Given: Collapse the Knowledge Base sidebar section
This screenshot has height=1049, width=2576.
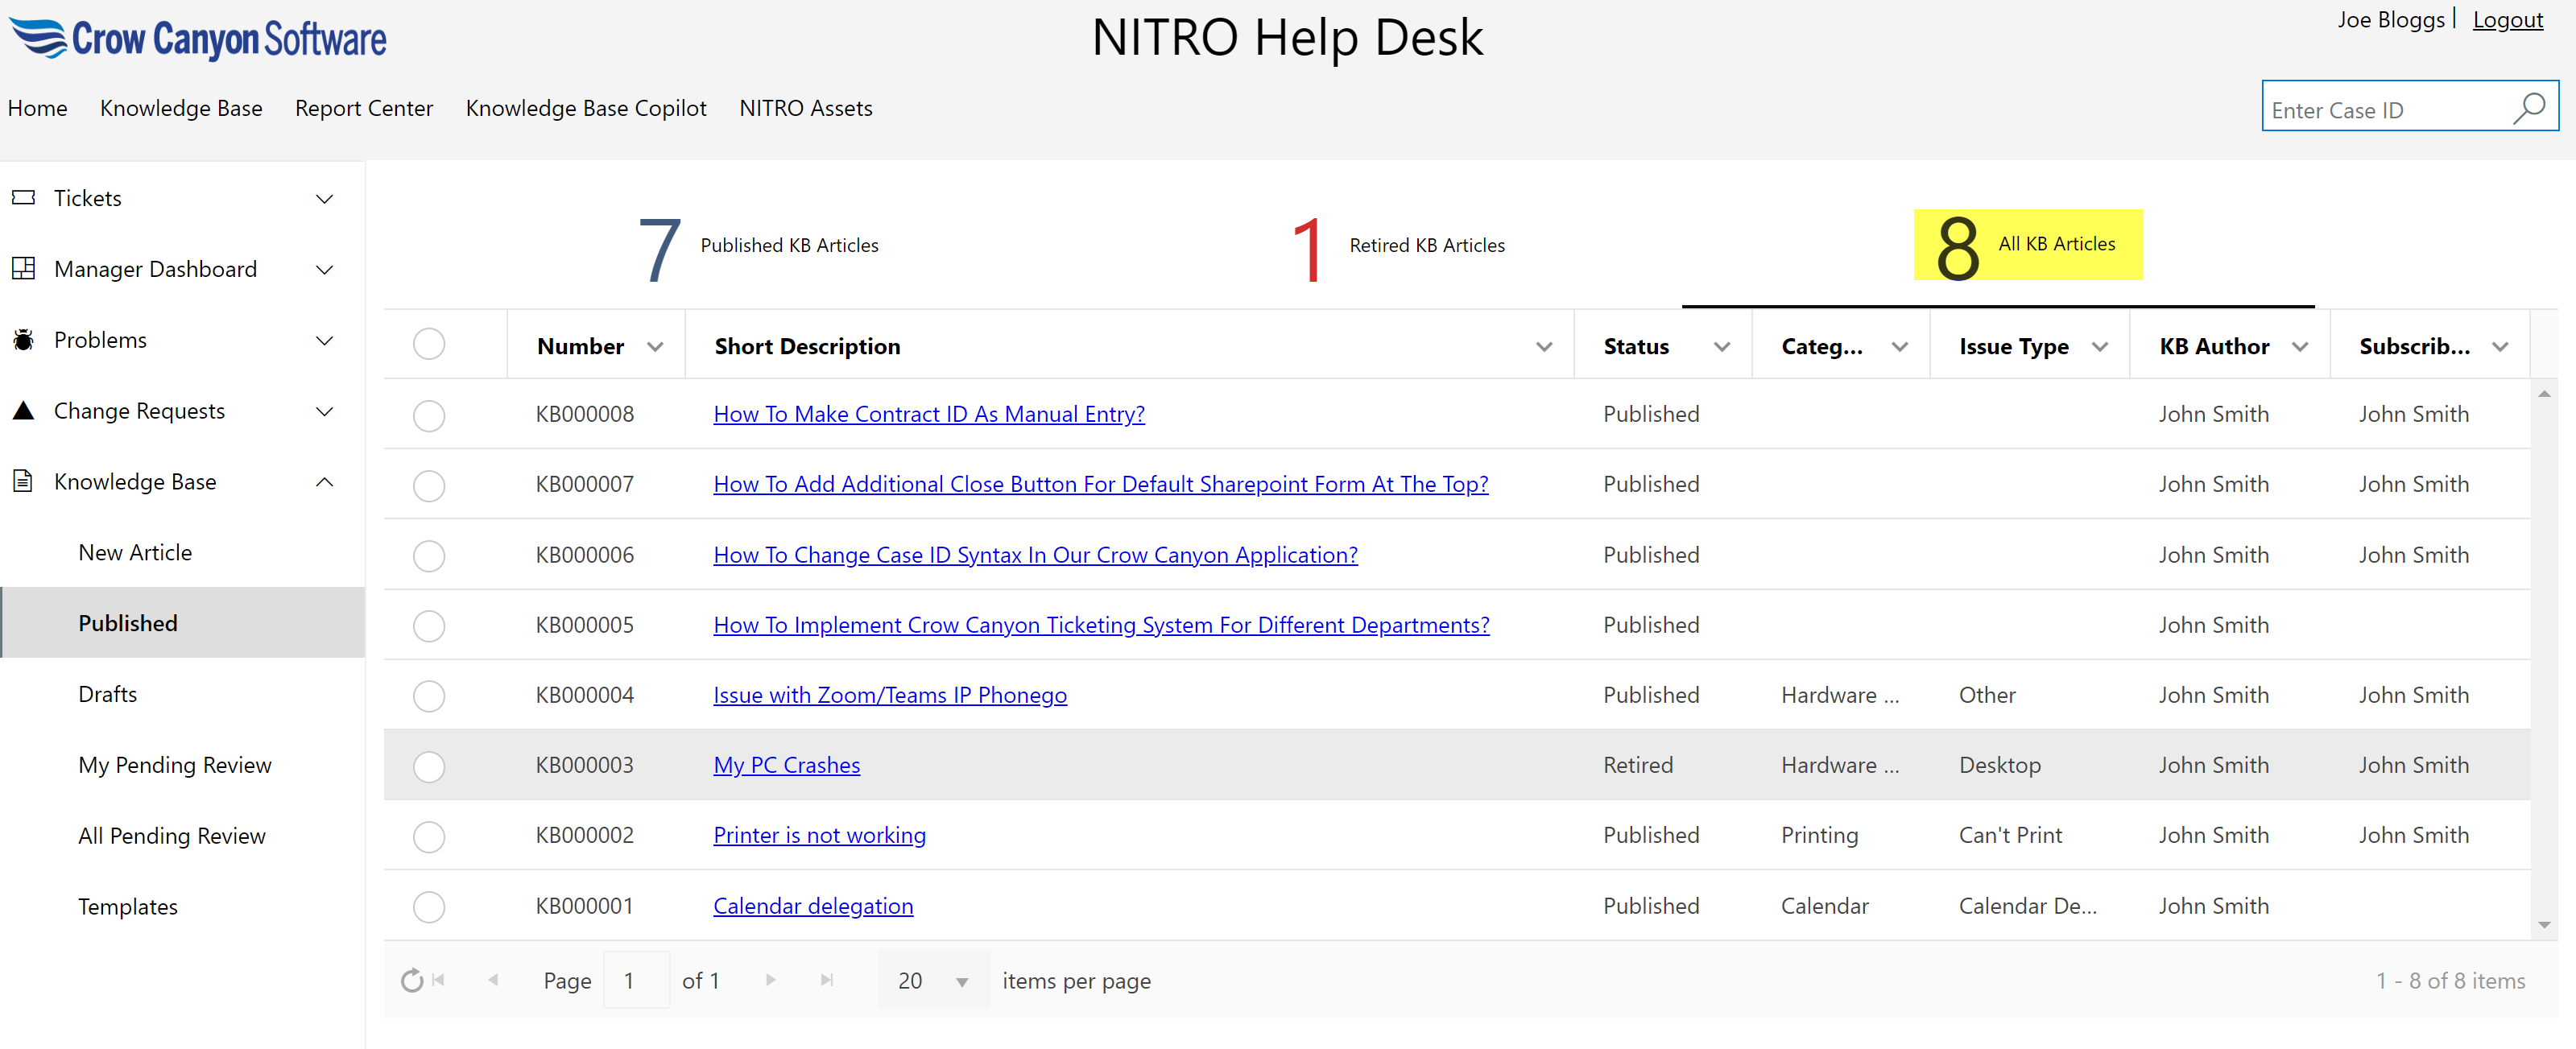Looking at the screenshot, I should click(324, 482).
